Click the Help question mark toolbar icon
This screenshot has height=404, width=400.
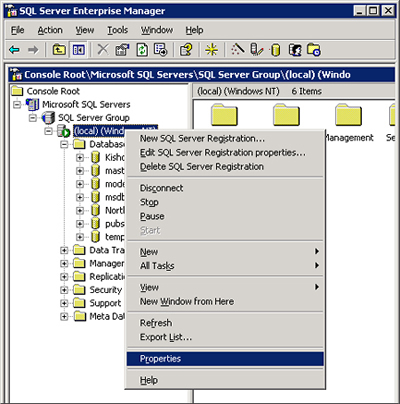[x=186, y=50]
